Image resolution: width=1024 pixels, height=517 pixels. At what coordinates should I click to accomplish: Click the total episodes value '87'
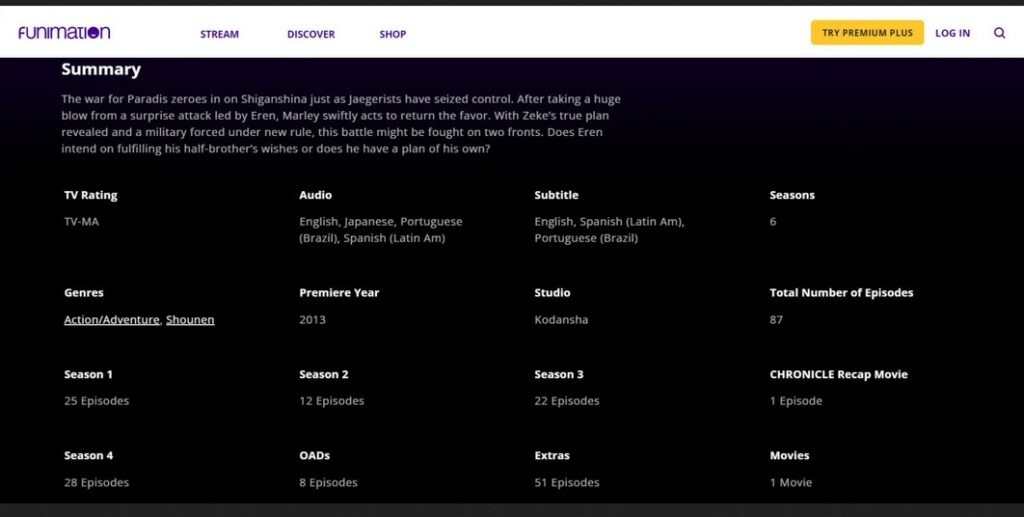pos(776,320)
